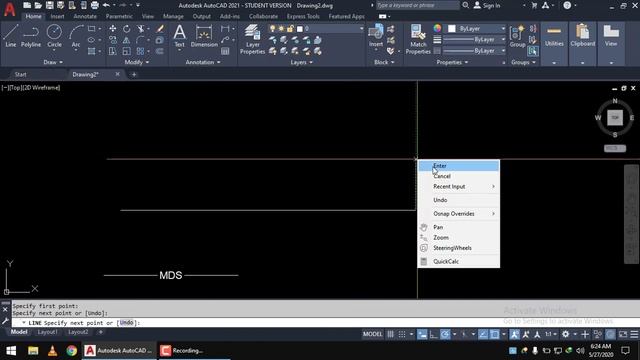
Task: Click the MODEL space button
Action: (x=372, y=334)
